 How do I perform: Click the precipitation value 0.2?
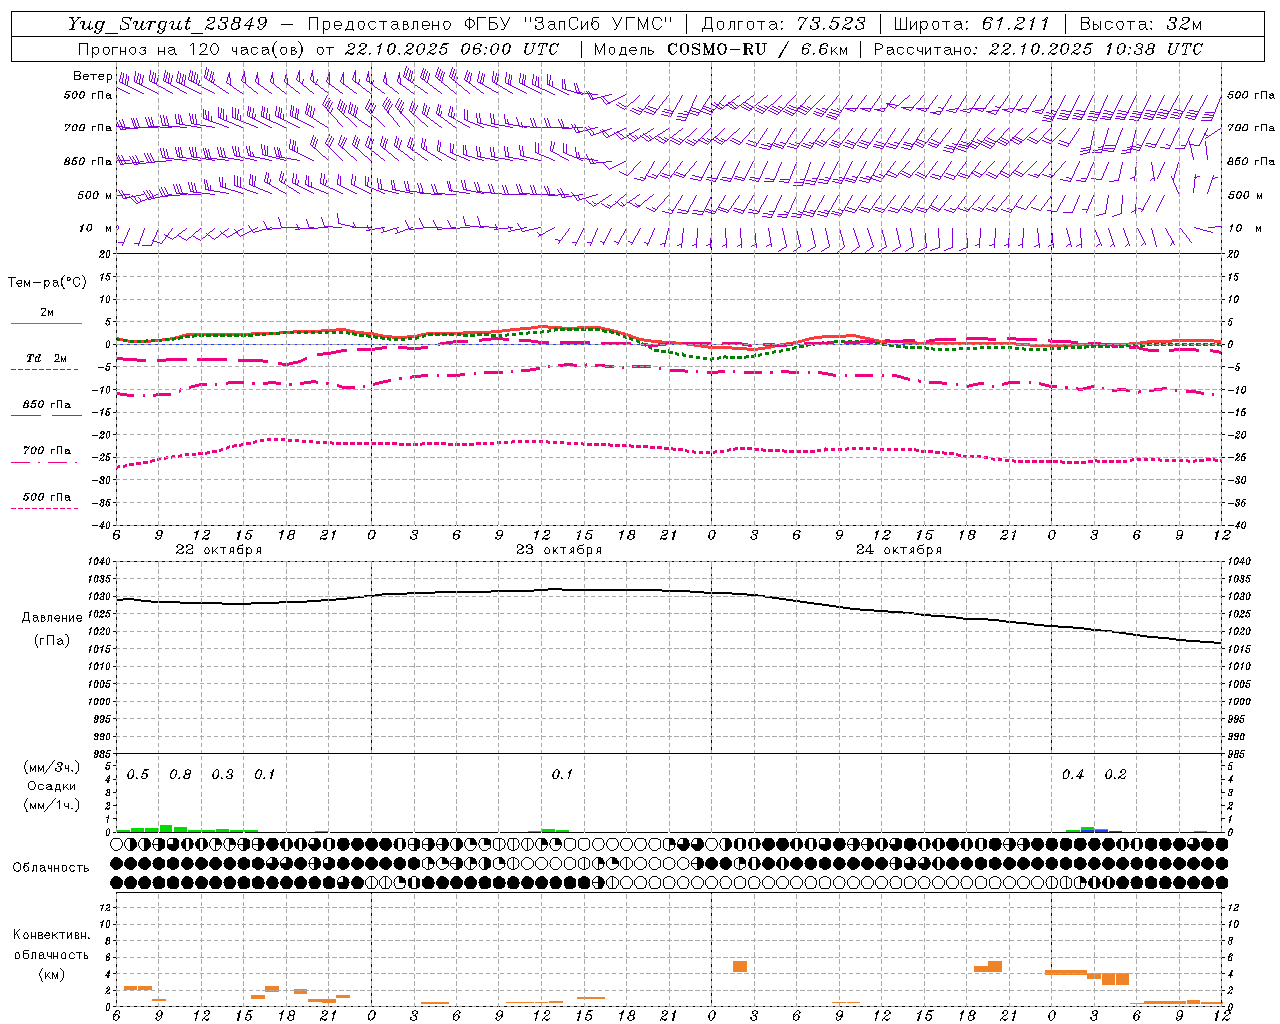(x=1115, y=775)
